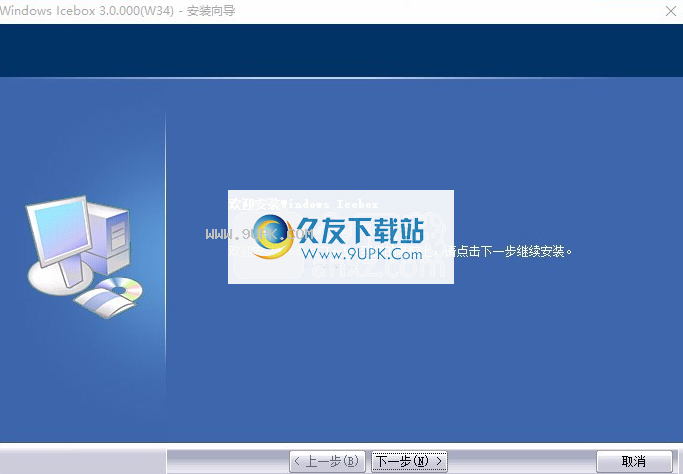The image size is (683, 474).
Task: Click the window title Windows Icebox 3.0.000(W34)
Action: (87, 10)
